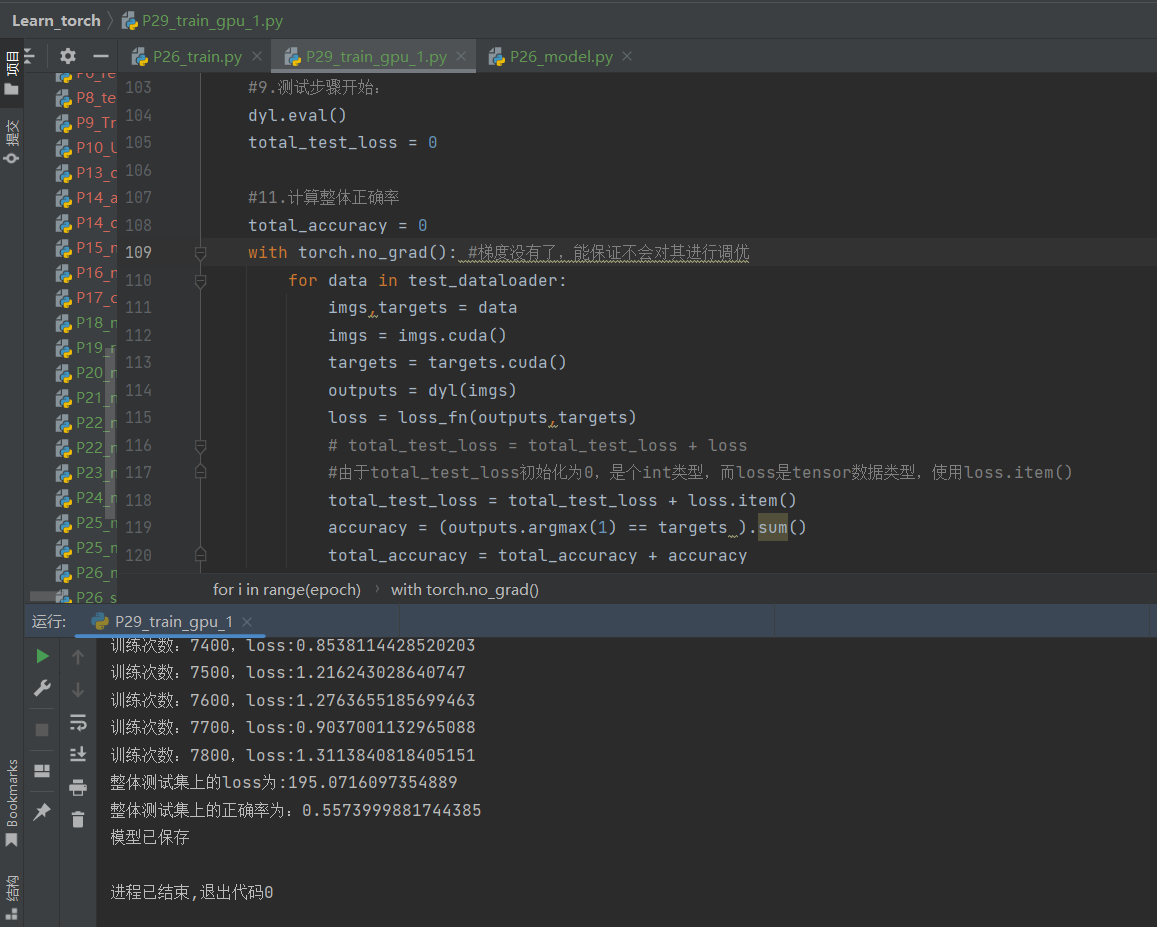Screen dimensions: 1157x927
Task: Open the P17 file in project tree
Action: (x=86, y=297)
